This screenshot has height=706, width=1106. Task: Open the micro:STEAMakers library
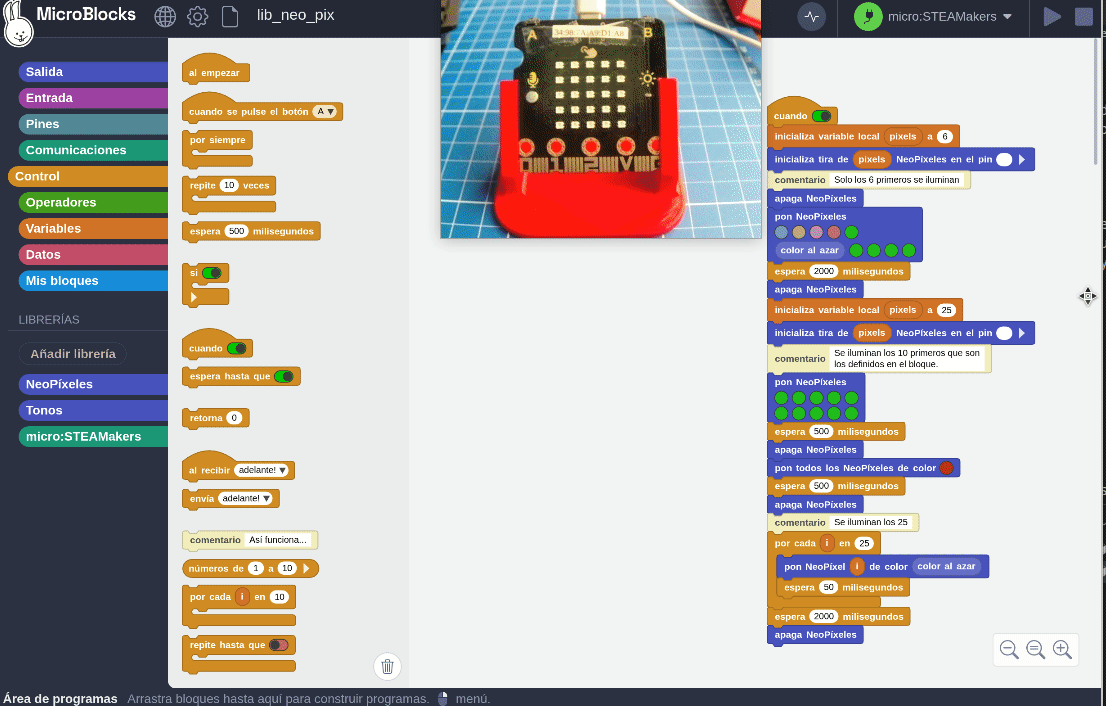(x=93, y=437)
